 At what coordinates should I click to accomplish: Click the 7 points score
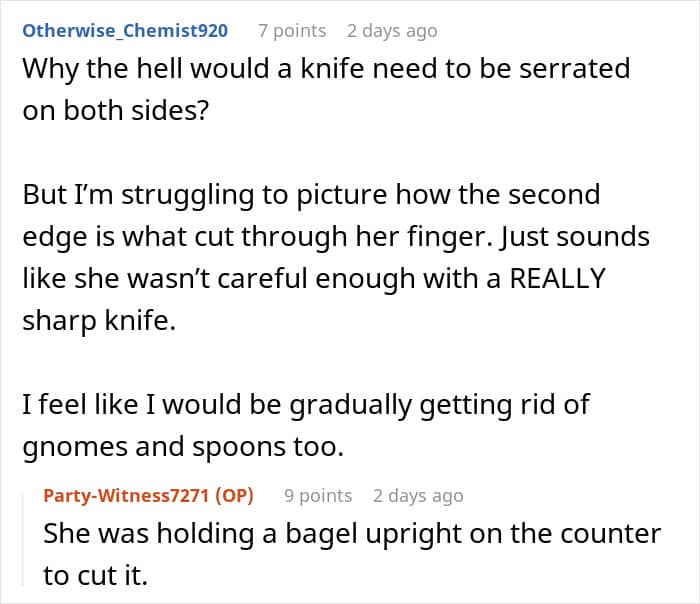click(x=292, y=30)
